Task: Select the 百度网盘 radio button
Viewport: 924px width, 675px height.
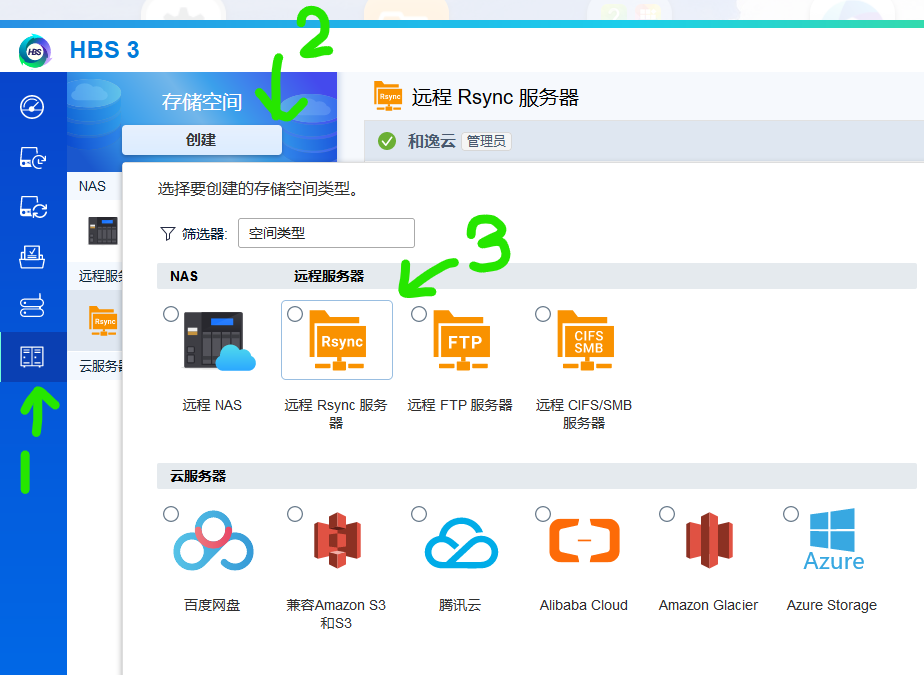Action: (x=171, y=514)
